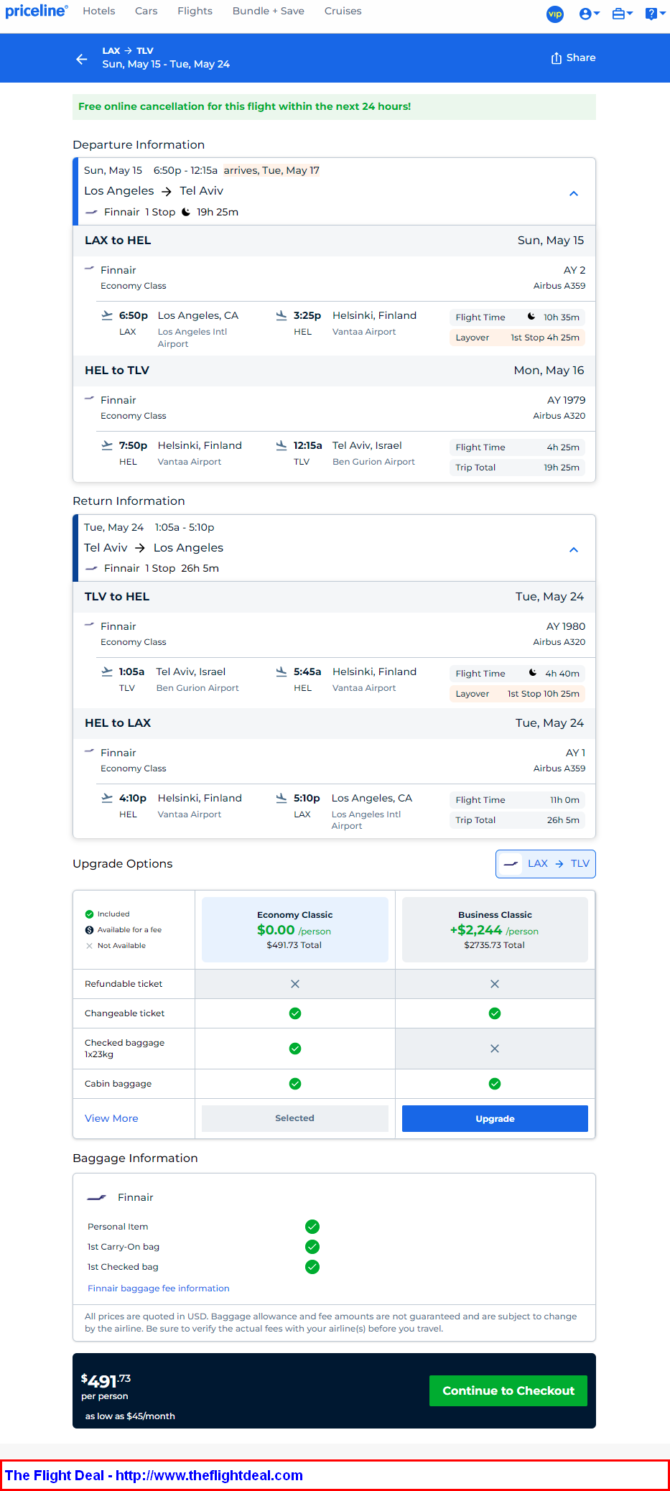Click the takeoff icon beside 7:50p Helsinki
Viewport: 670px width, 1491px height.
pos(107,446)
